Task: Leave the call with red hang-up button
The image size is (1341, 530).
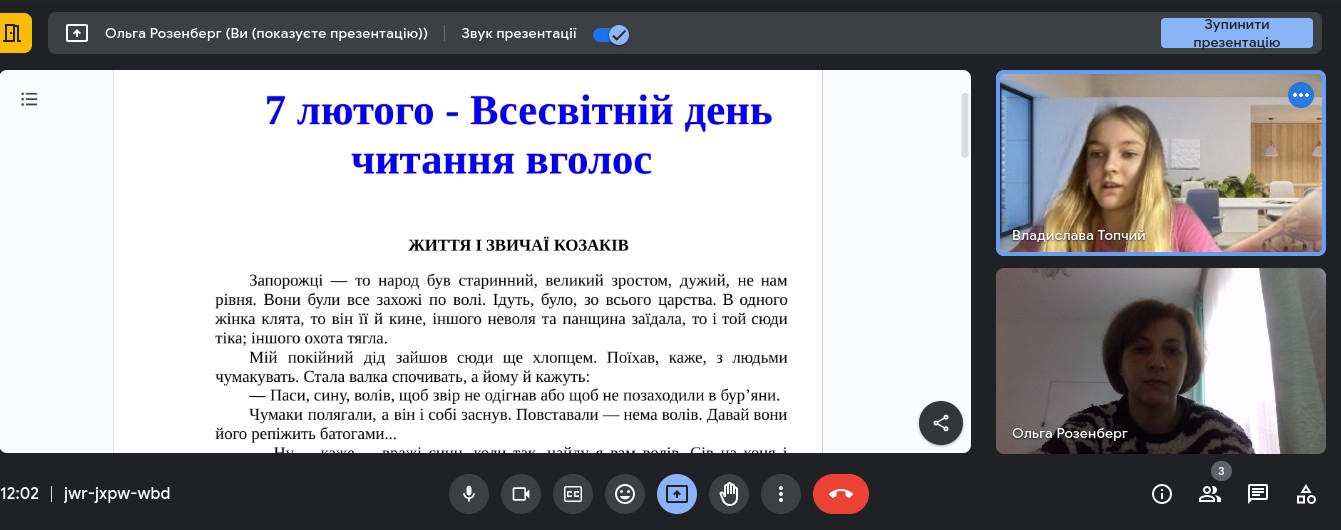Action: 840,494
